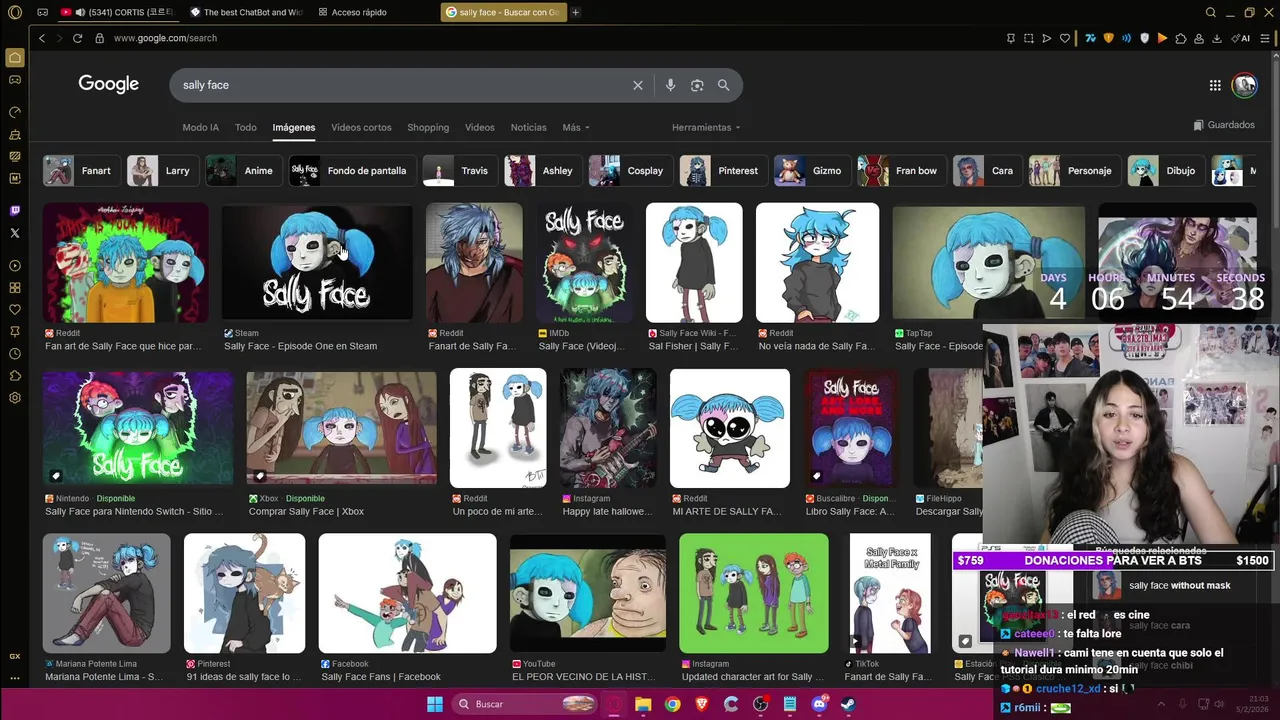Start Google voice search with microphone
Image resolution: width=1280 pixels, height=720 pixels.
pyautogui.click(x=670, y=85)
